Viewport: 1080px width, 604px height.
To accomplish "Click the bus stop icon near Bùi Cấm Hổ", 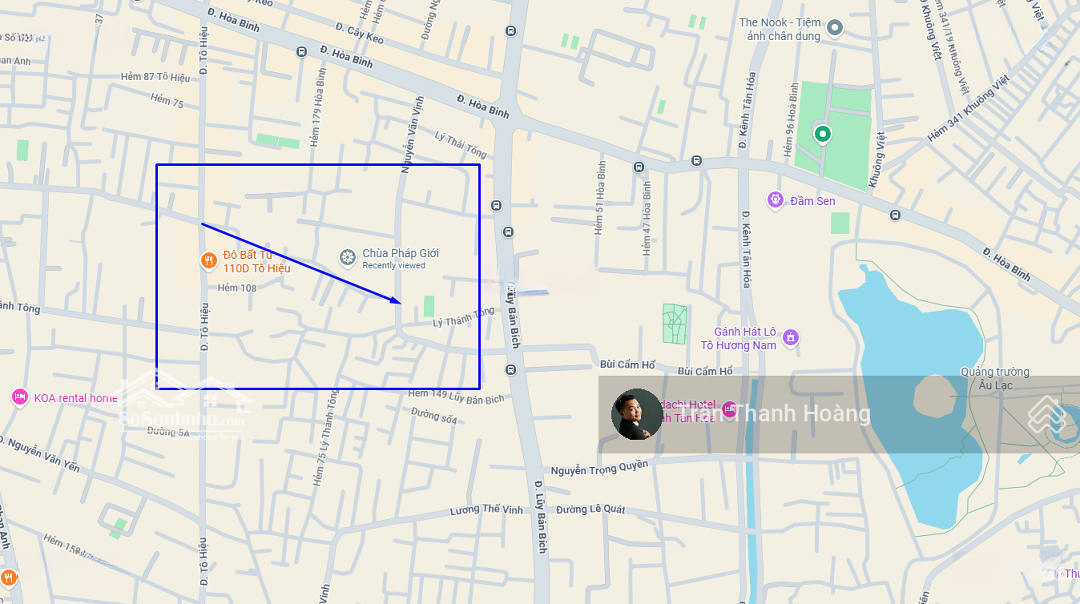I will point(510,370).
